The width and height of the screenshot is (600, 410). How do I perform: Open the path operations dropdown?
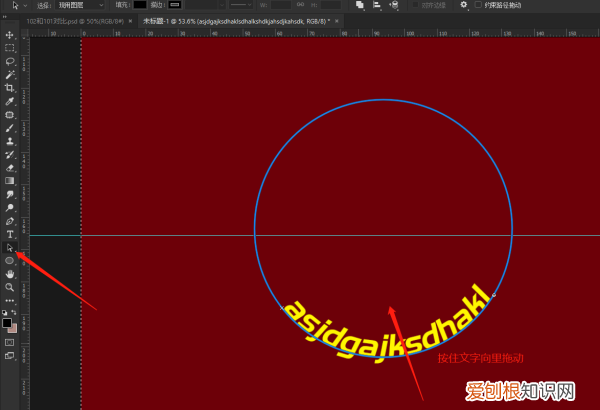(x=360, y=5)
